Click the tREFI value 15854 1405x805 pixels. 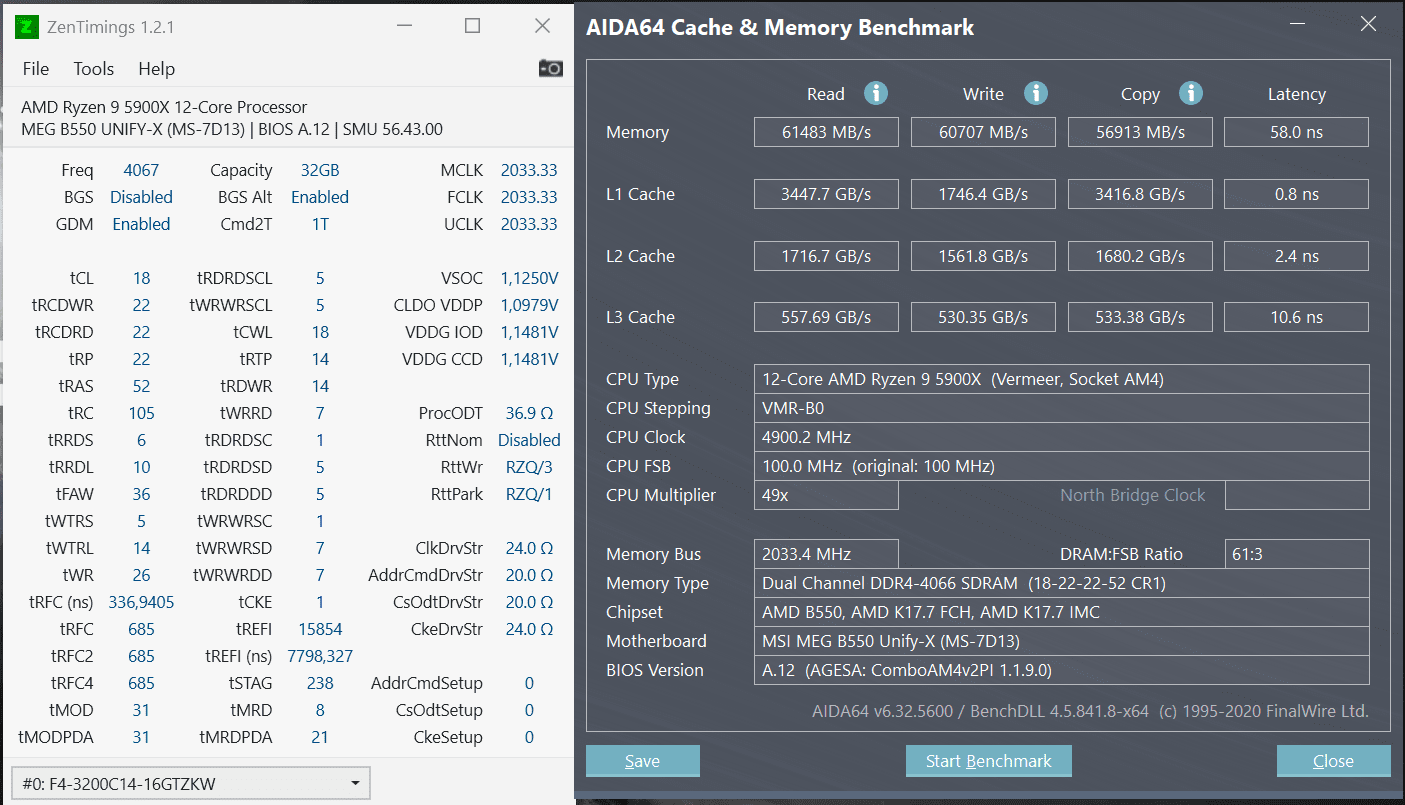click(x=320, y=629)
